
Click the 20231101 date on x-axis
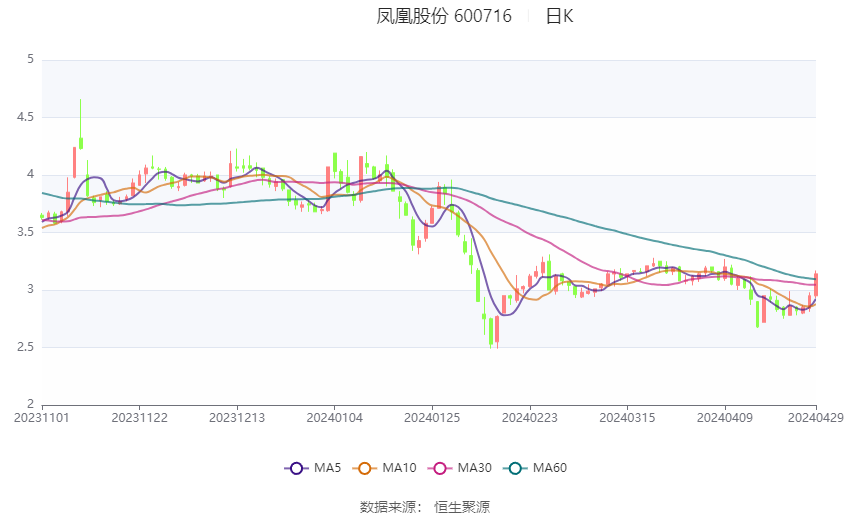(x=42, y=417)
